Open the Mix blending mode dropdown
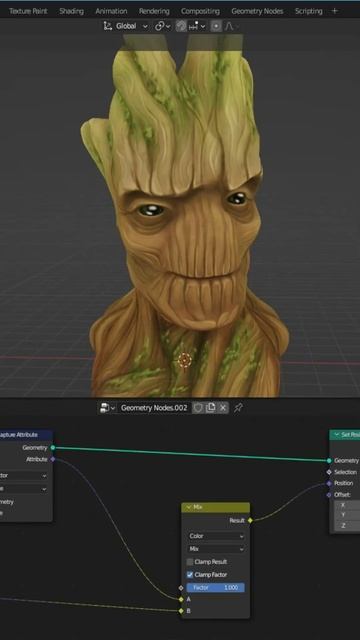Screen dimensions: 360x640 click(216, 549)
